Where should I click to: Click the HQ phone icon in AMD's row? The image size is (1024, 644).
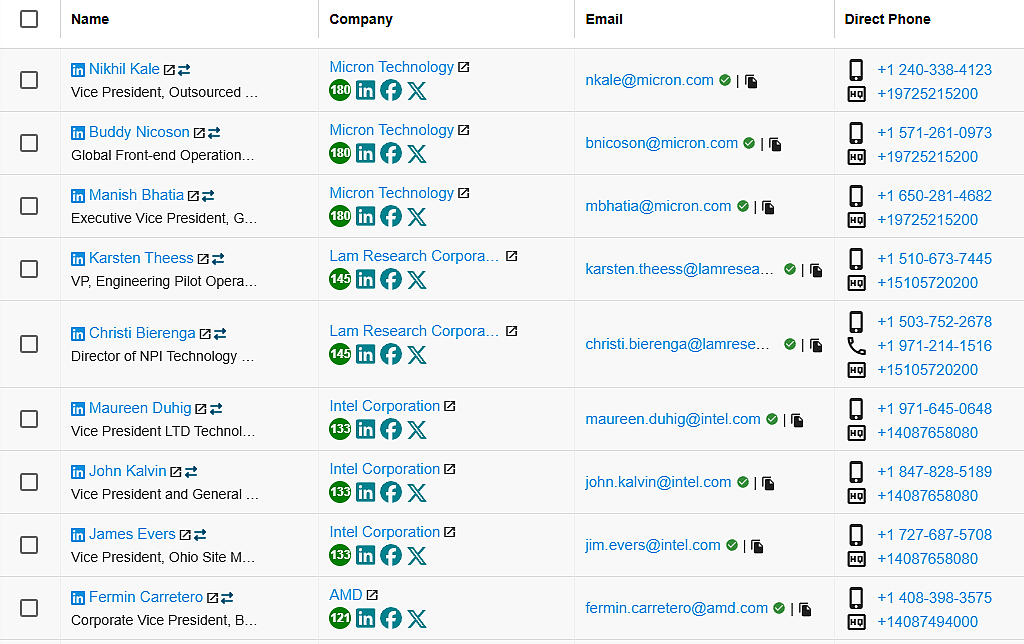(x=856, y=622)
